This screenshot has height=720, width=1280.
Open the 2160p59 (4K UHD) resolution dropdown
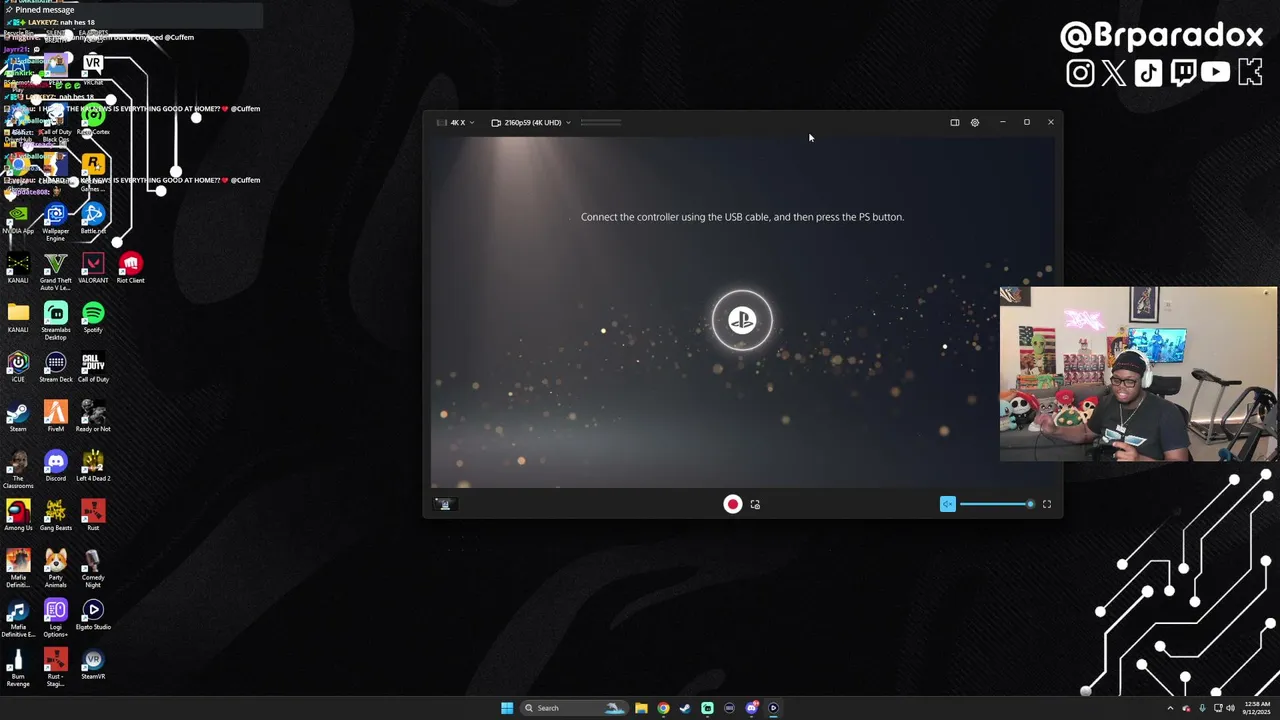[531, 122]
